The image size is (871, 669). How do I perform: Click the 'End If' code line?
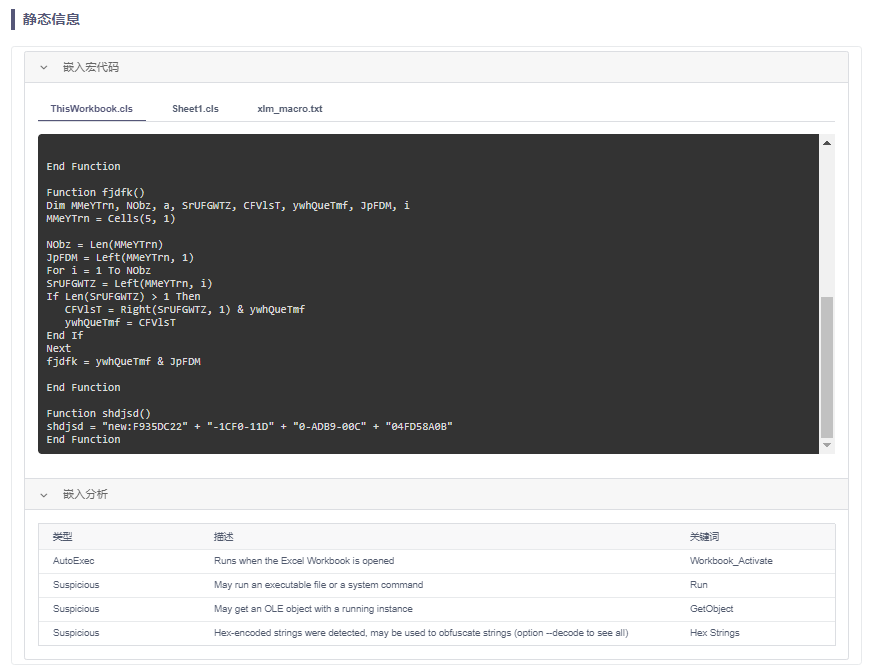[x=65, y=336]
